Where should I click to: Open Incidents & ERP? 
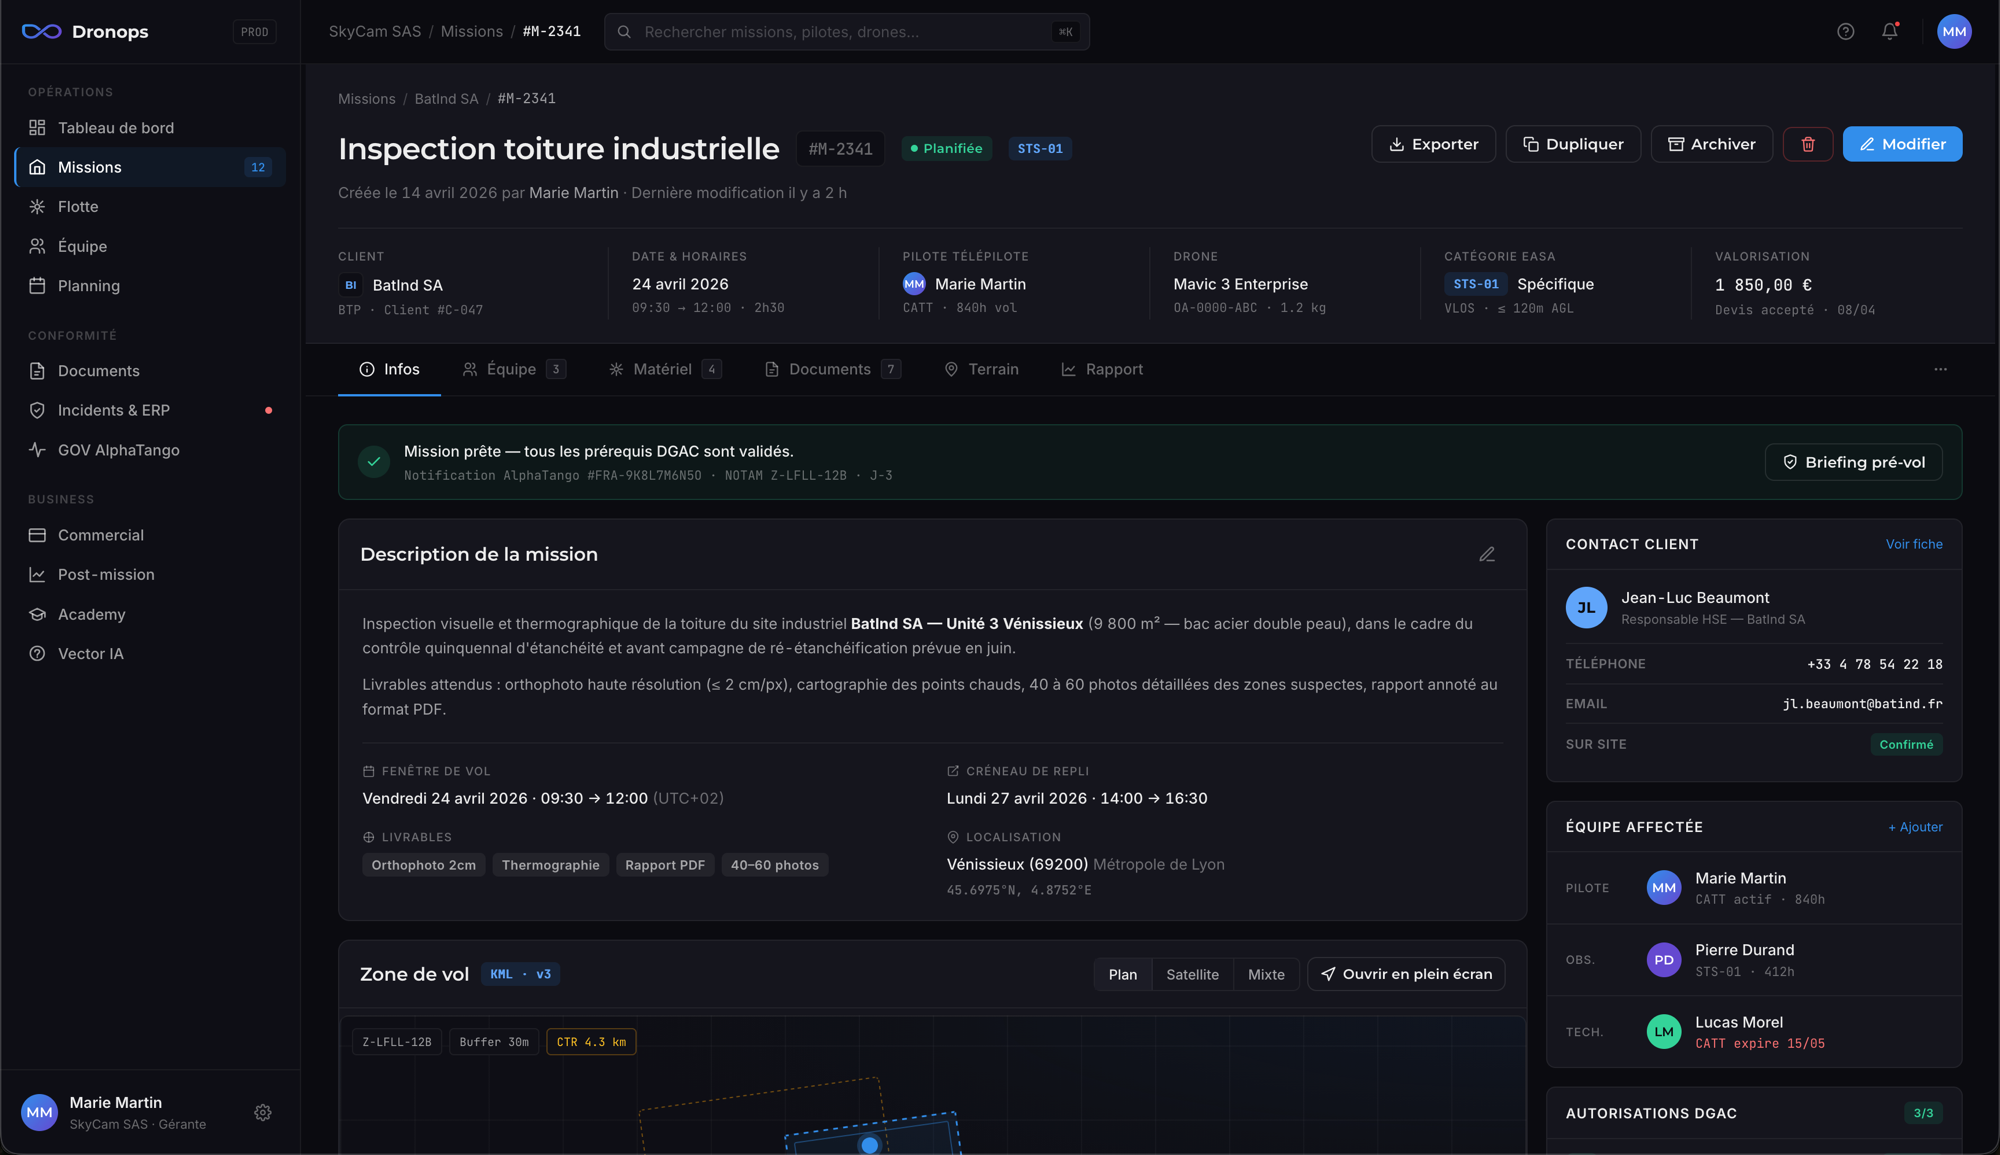[150, 410]
